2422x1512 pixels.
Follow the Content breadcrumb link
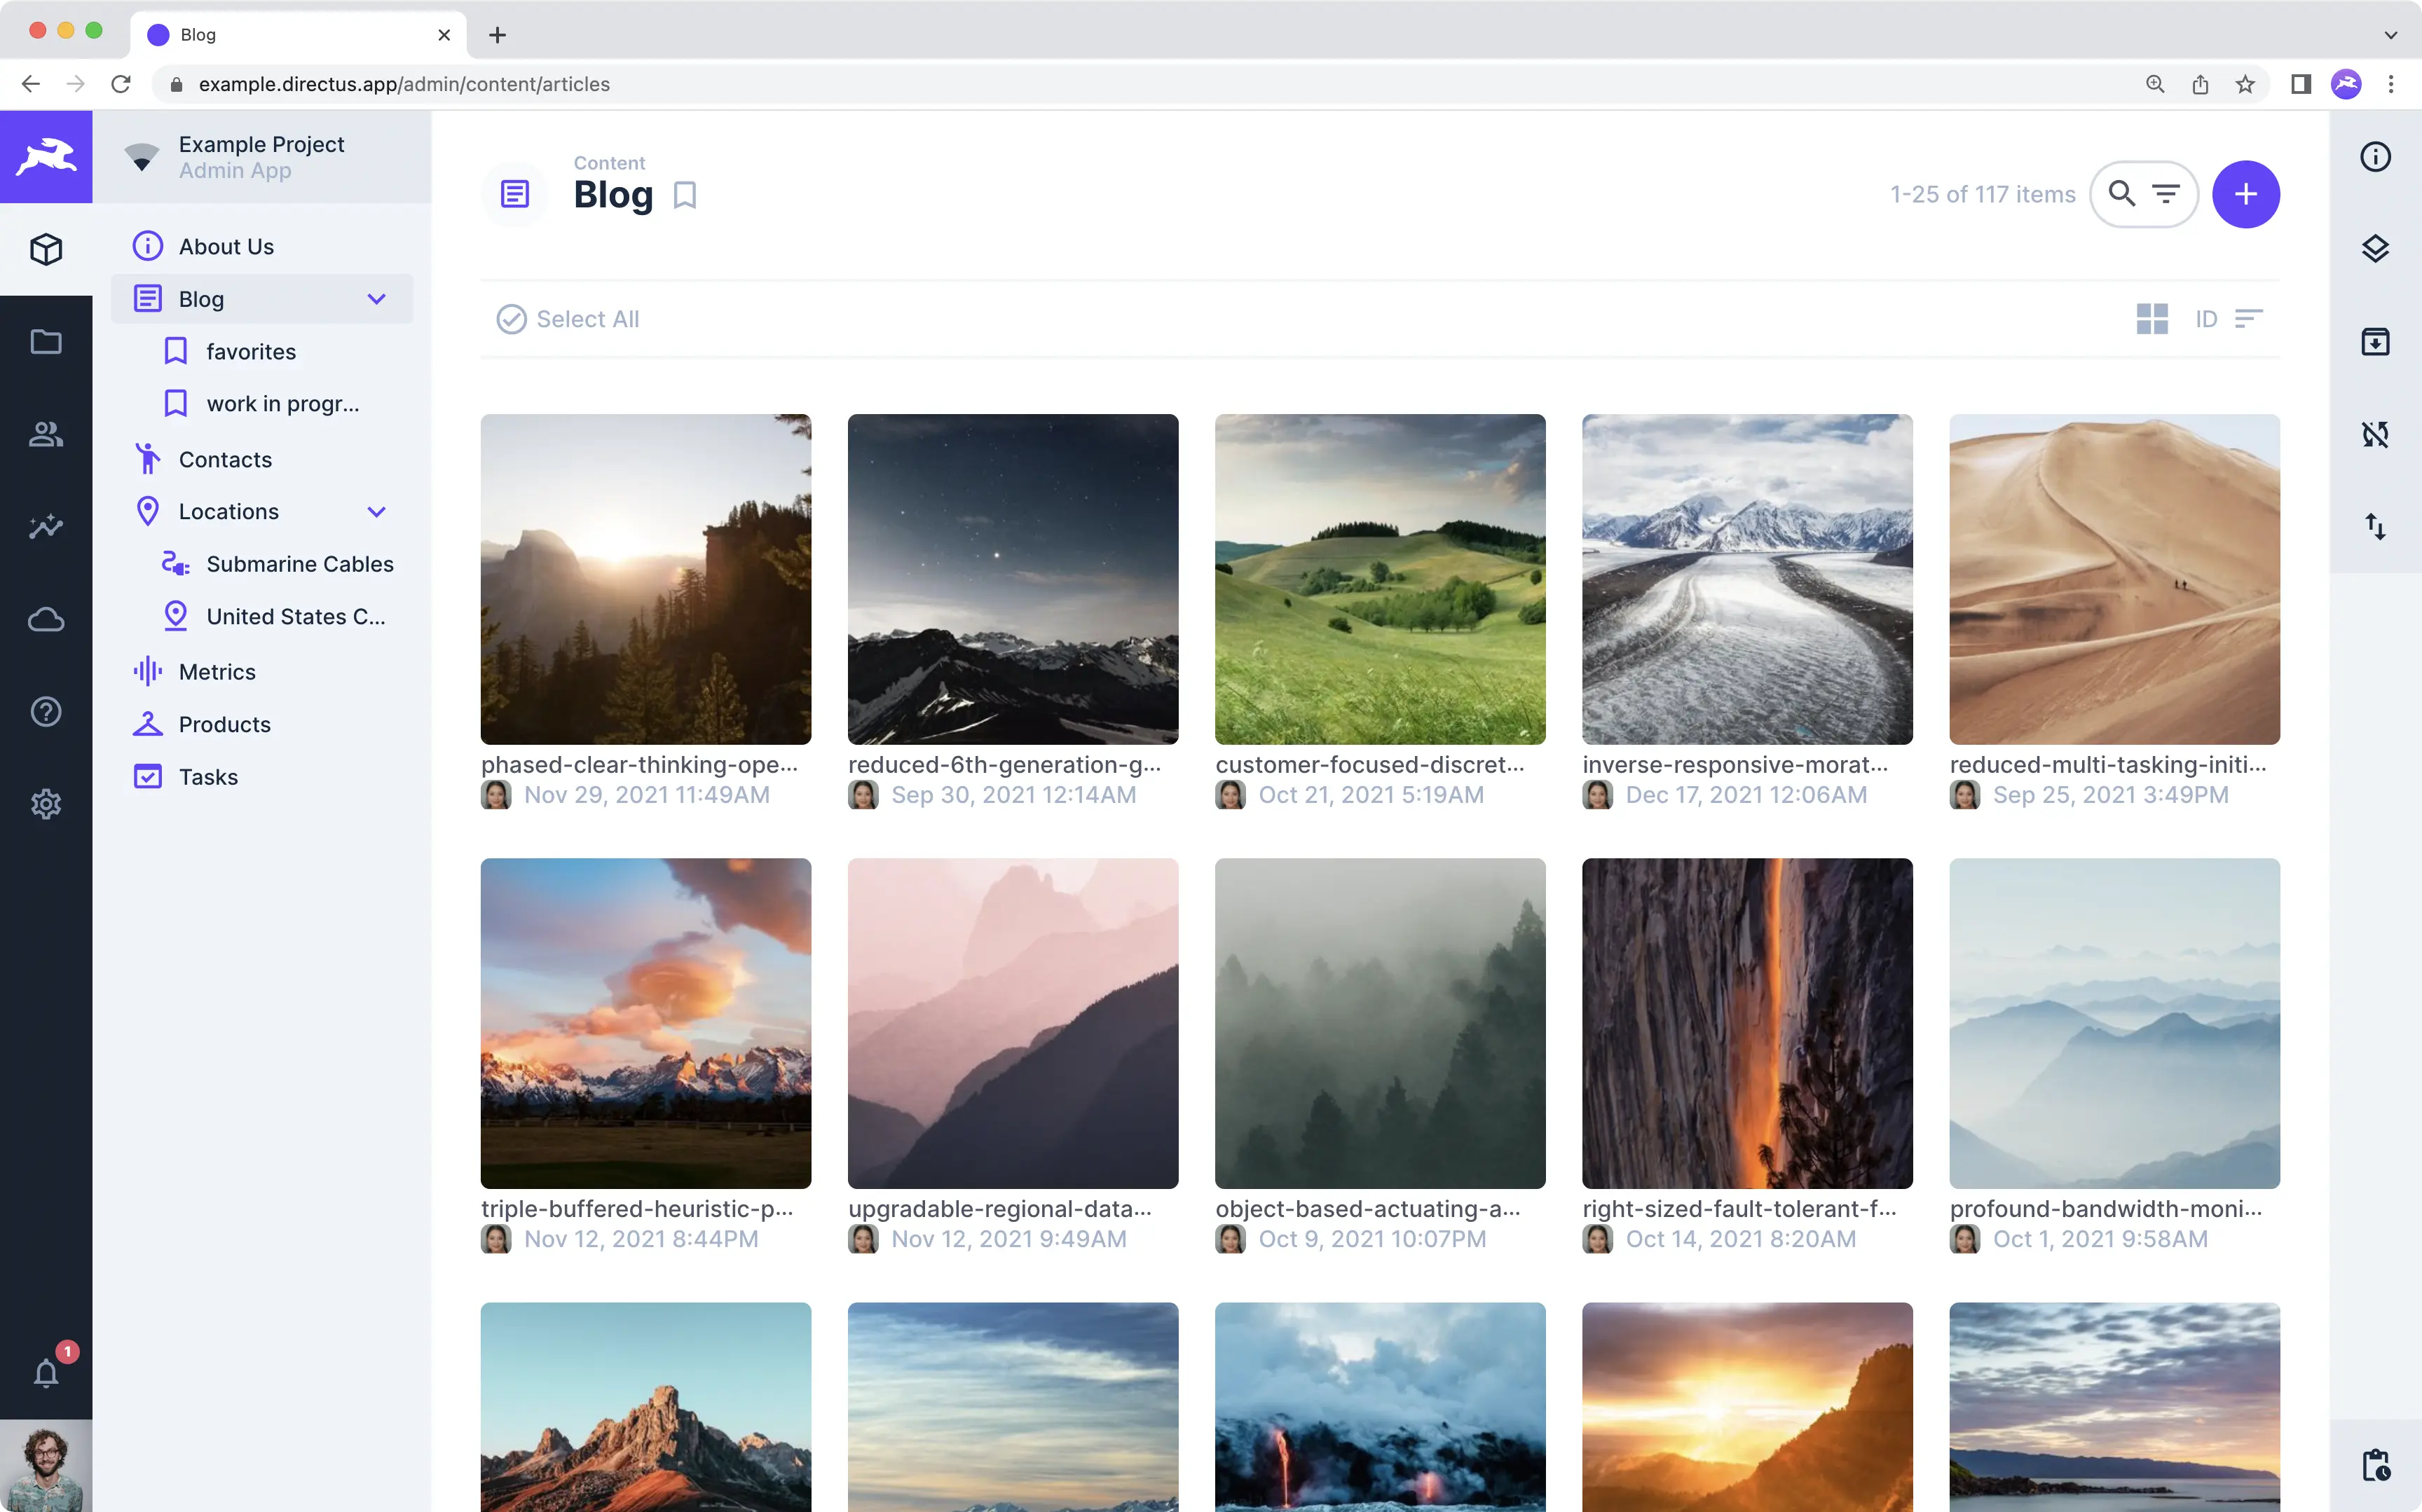(x=609, y=163)
